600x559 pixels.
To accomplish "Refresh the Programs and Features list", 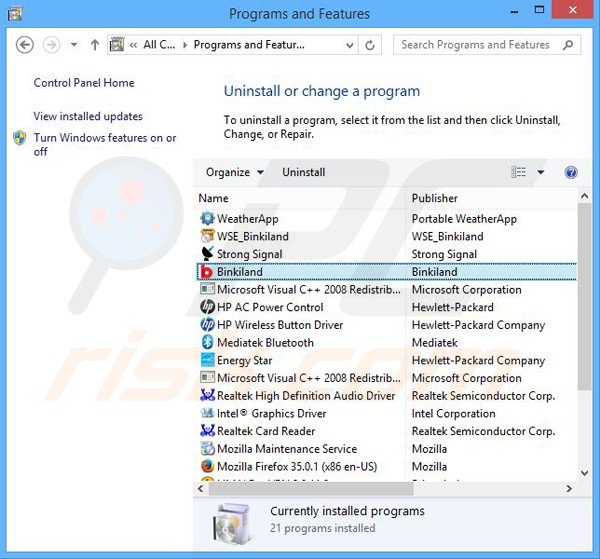I will click(370, 45).
